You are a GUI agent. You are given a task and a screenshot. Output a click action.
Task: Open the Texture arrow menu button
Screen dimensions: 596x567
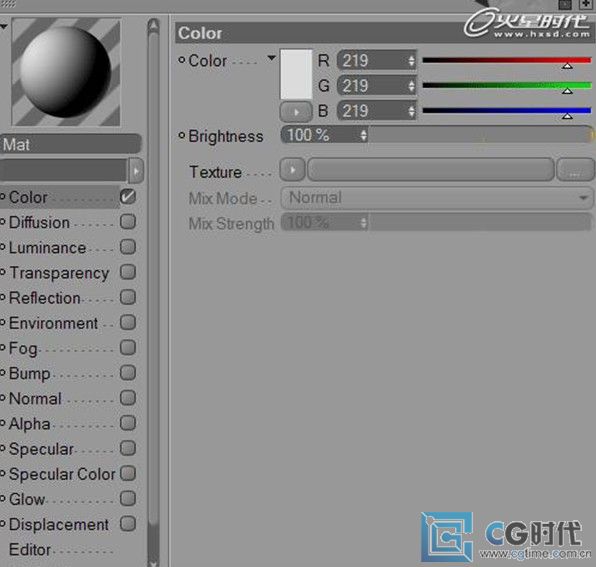[292, 170]
